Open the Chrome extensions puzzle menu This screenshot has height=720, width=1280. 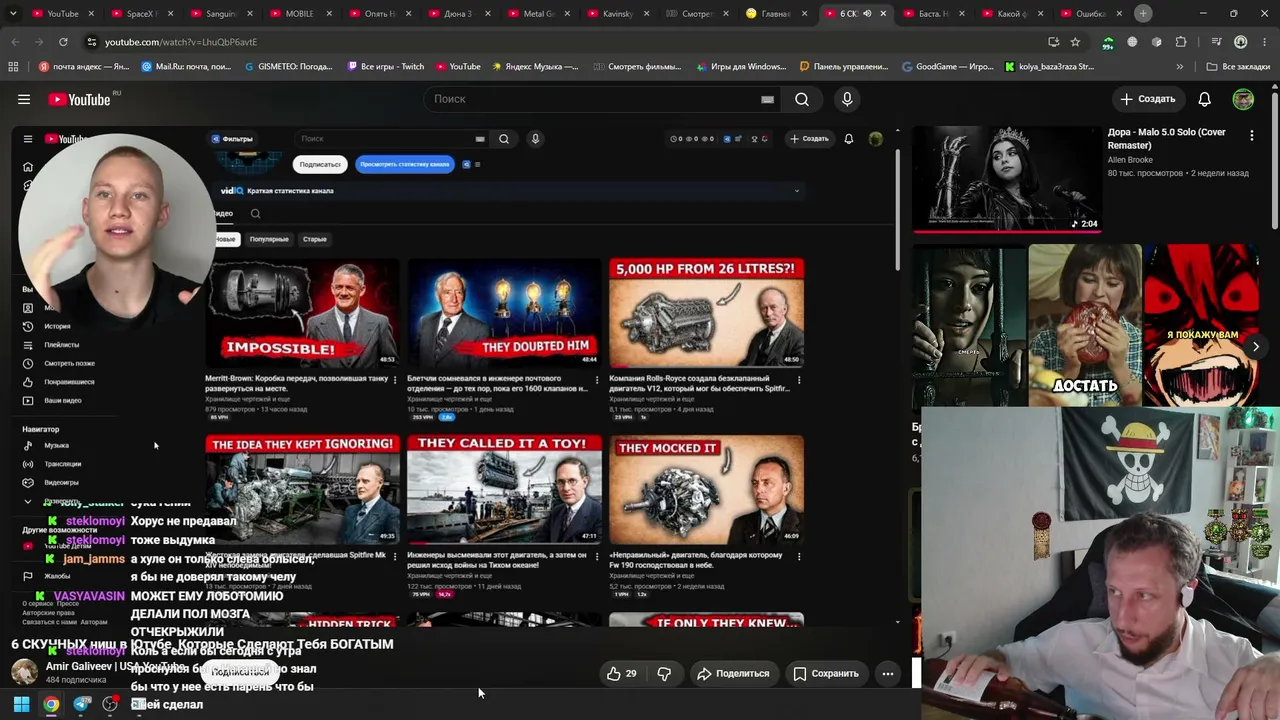[1181, 42]
